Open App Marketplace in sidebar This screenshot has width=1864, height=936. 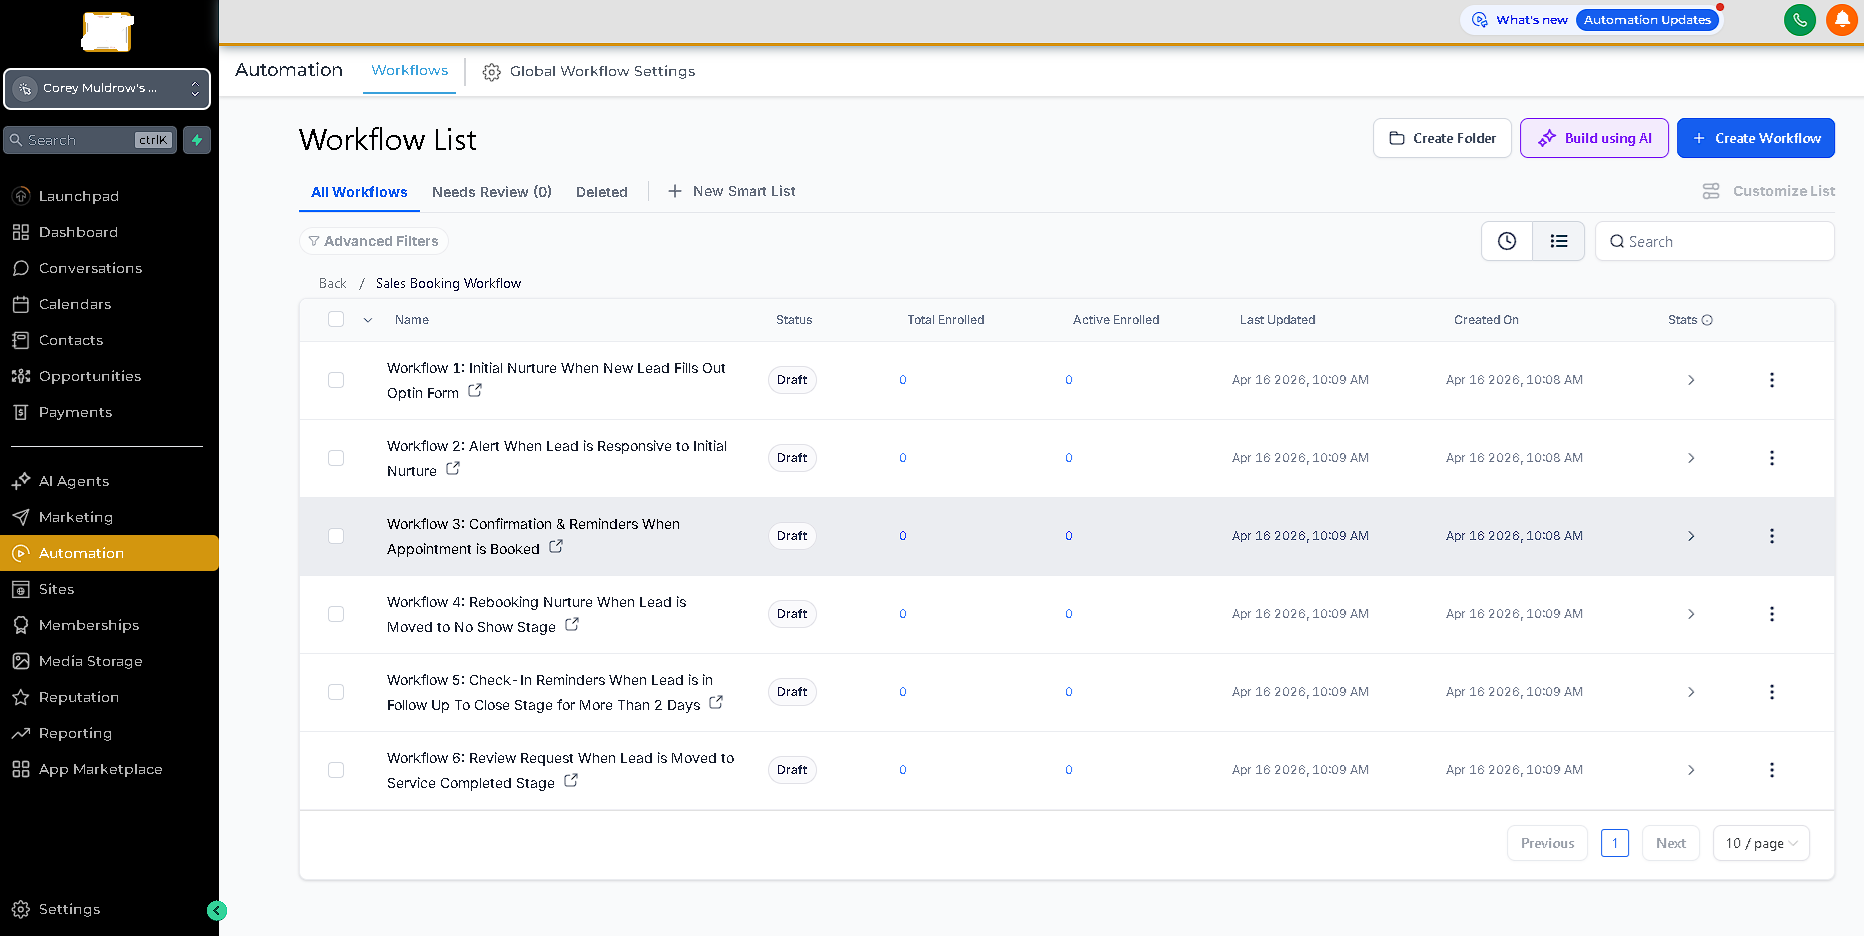tap(109, 769)
